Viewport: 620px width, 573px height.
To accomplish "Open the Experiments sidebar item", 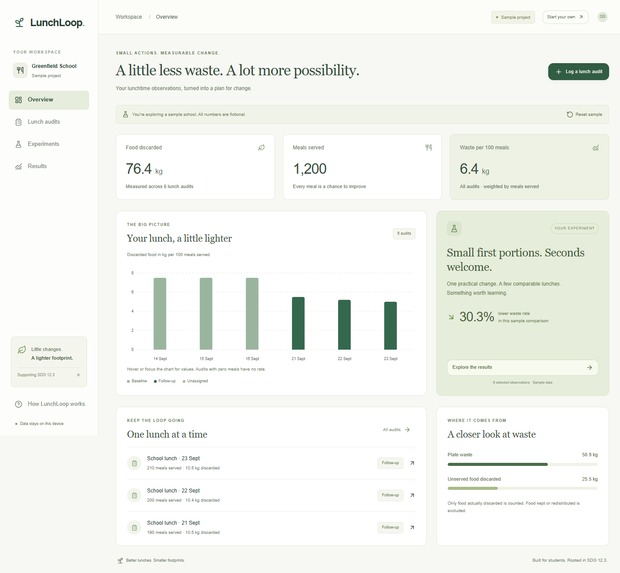I will click(x=49, y=144).
